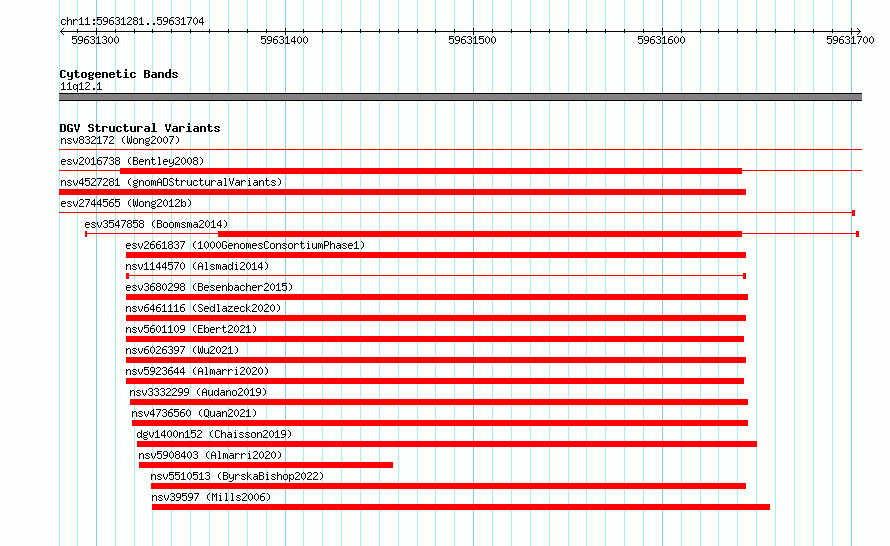The image size is (890, 546).
Task: Click ruler position 59631600
Action: pyautogui.click(x=661, y=40)
